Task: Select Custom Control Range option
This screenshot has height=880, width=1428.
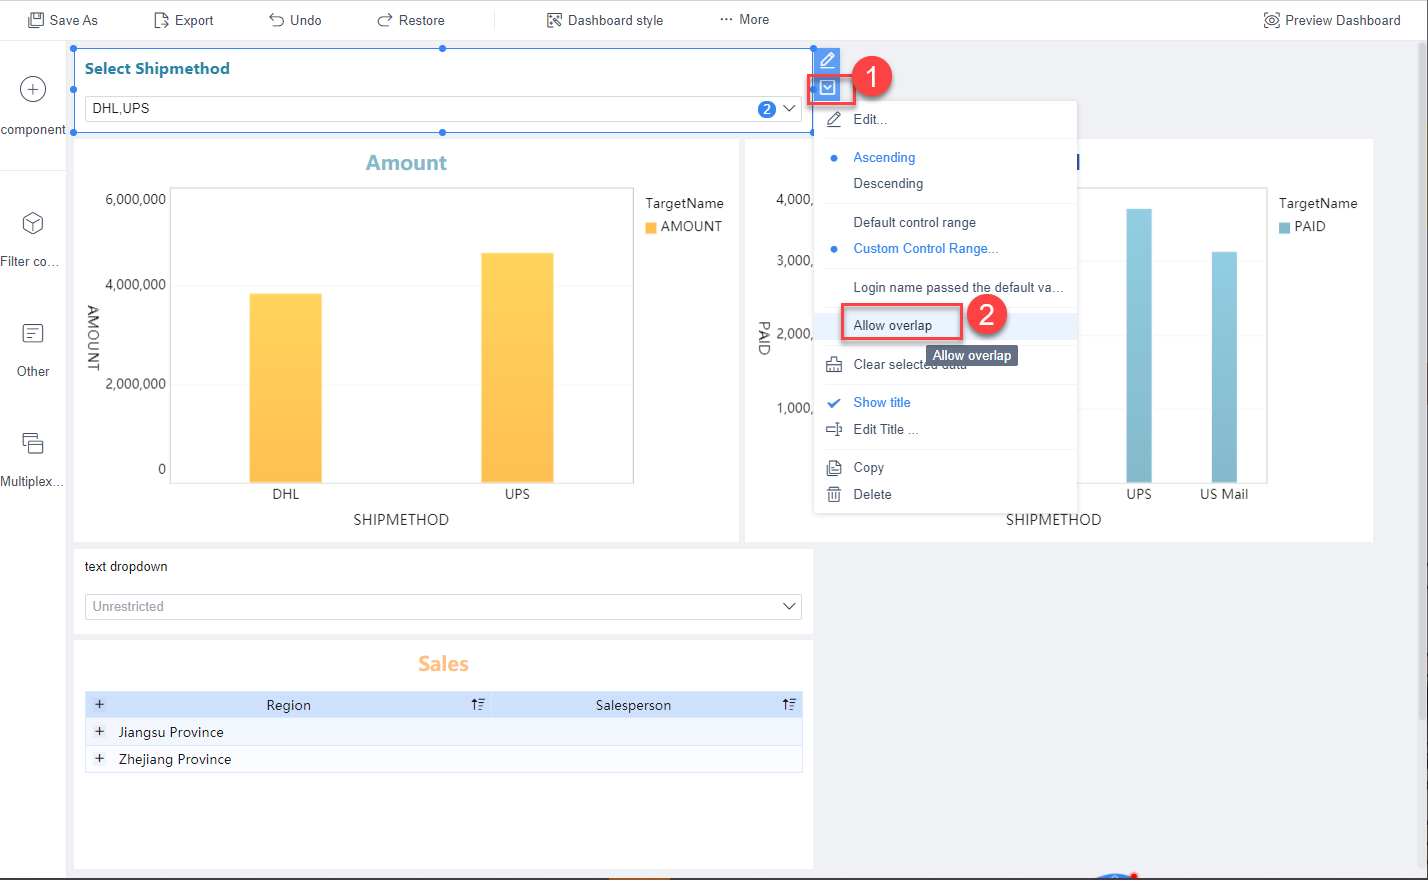Action: [x=925, y=248]
